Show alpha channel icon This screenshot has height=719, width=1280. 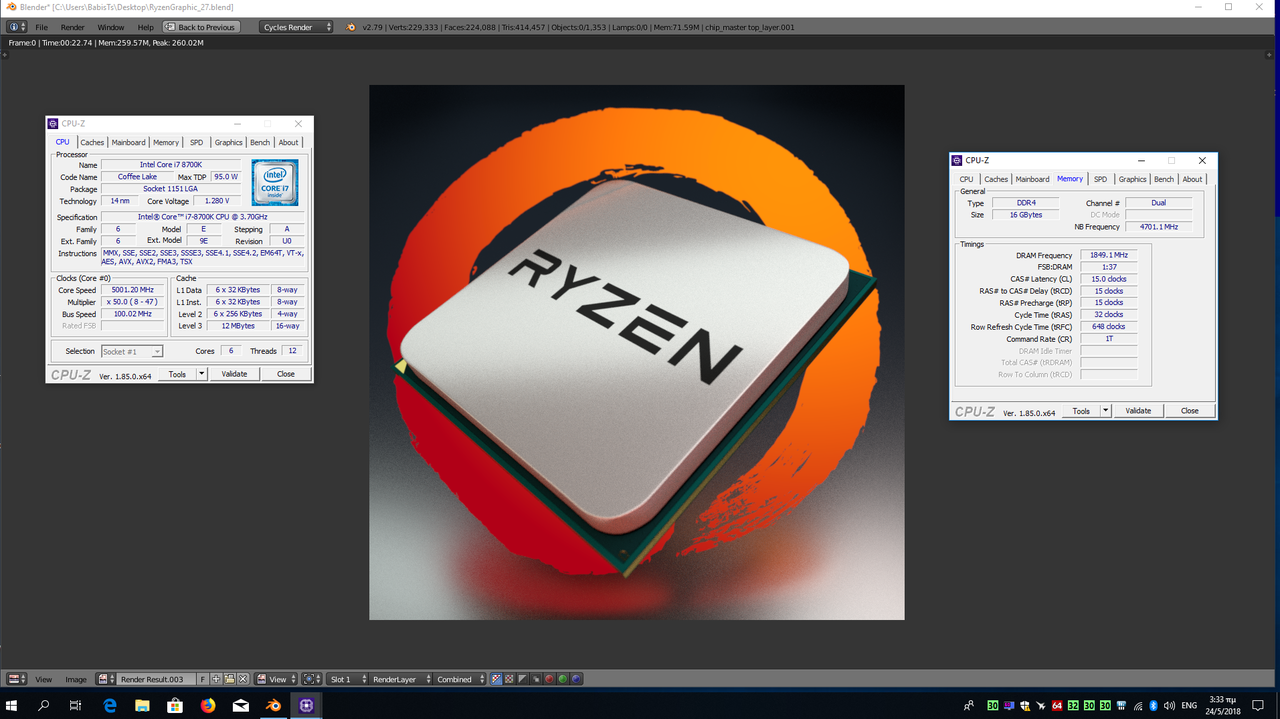point(522,679)
